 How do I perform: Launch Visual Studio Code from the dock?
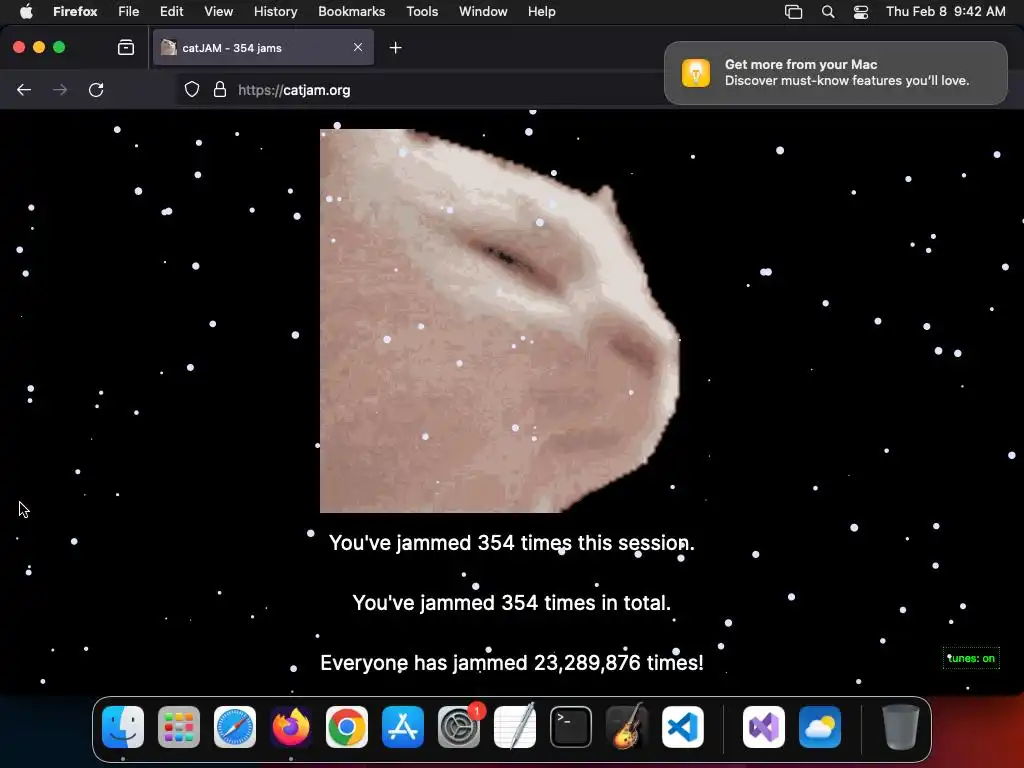682,727
